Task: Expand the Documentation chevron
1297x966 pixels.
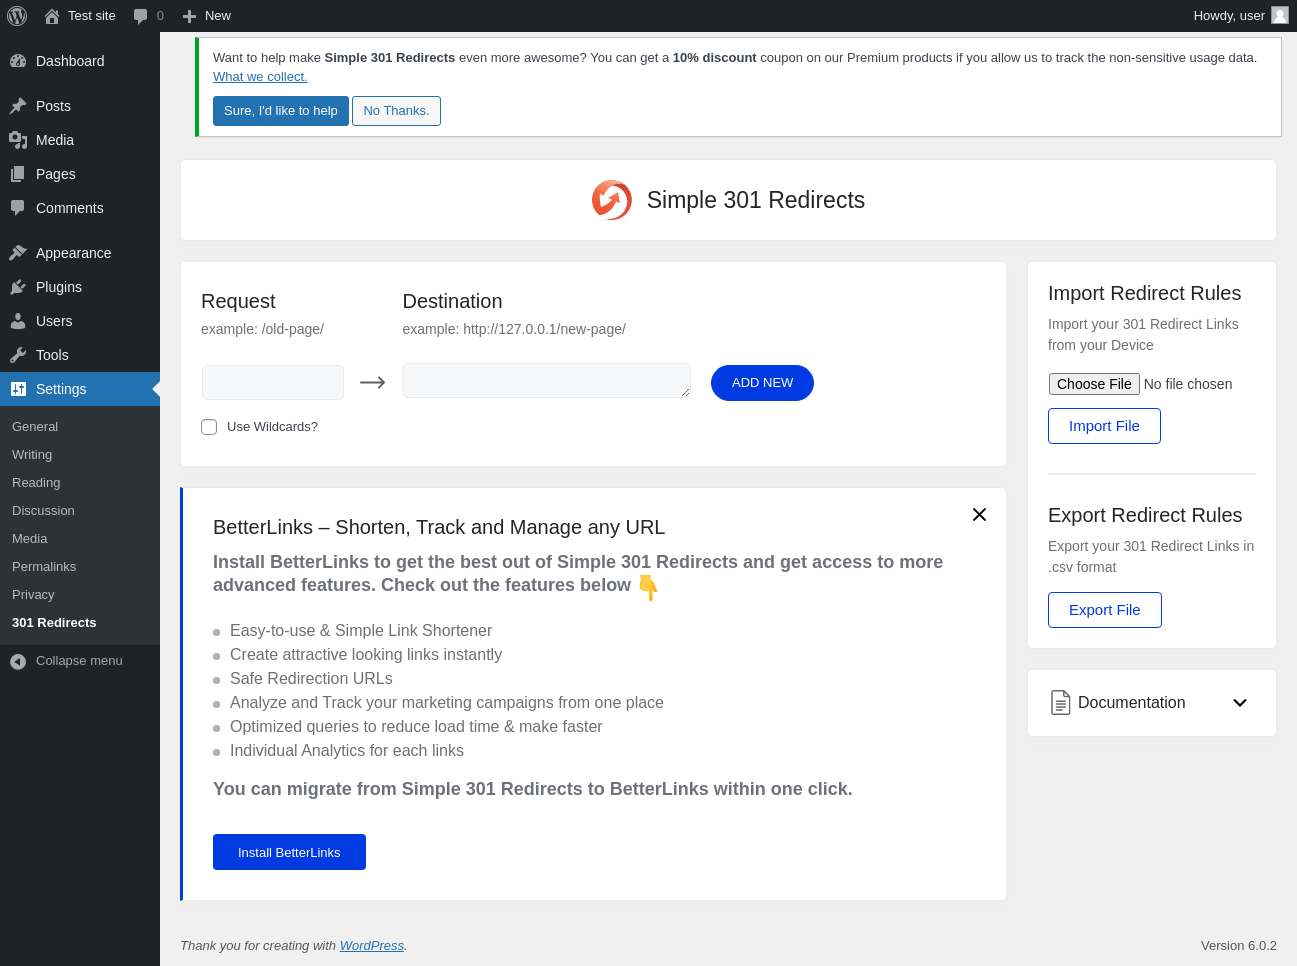Action: (x=1240, y=703)
